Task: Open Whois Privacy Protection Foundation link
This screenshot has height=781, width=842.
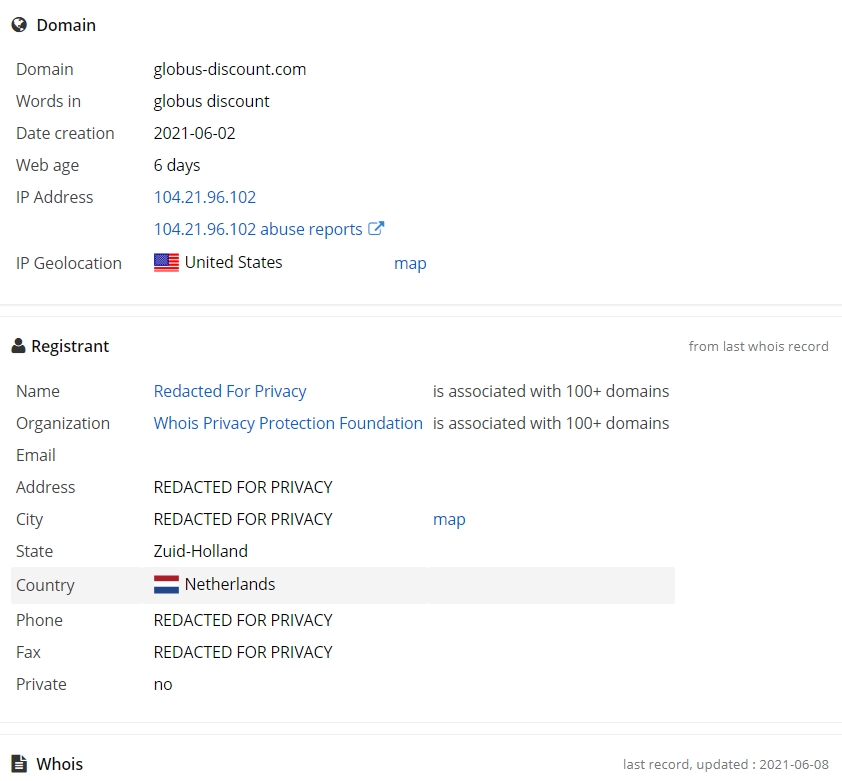Action: click(288, 423)
